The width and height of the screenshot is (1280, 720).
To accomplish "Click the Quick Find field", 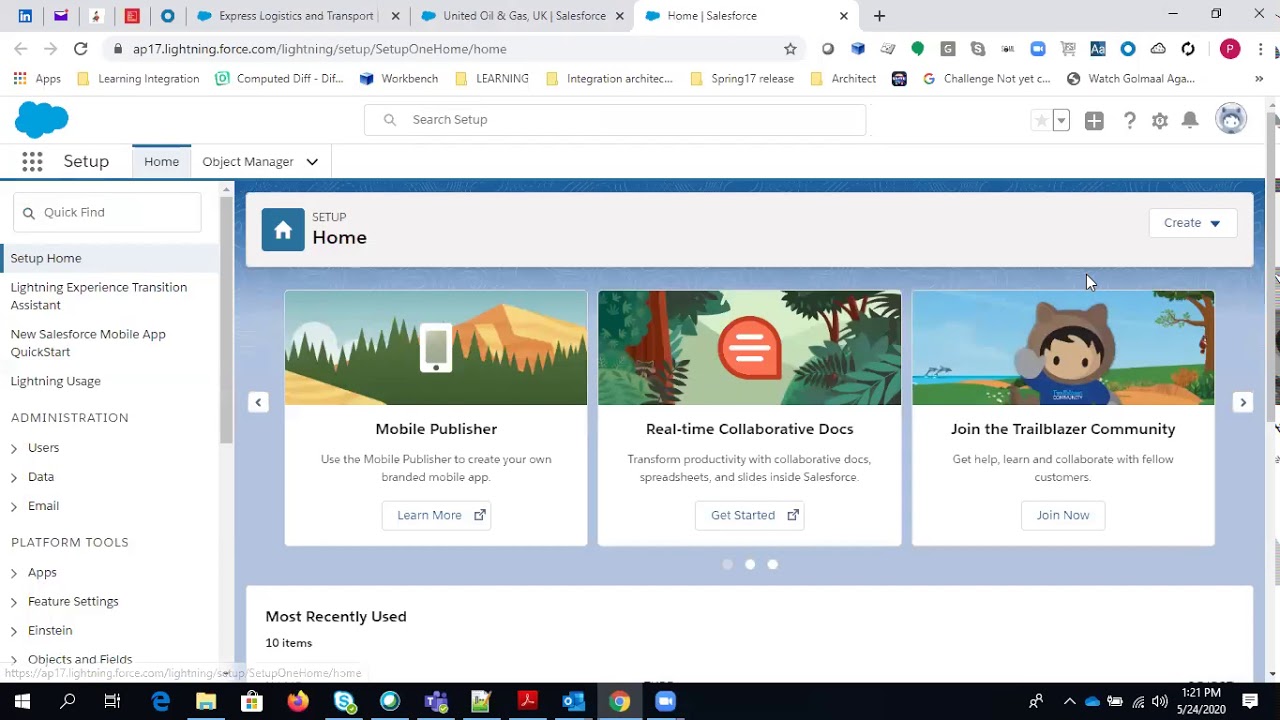I will [x=107, y=212].
